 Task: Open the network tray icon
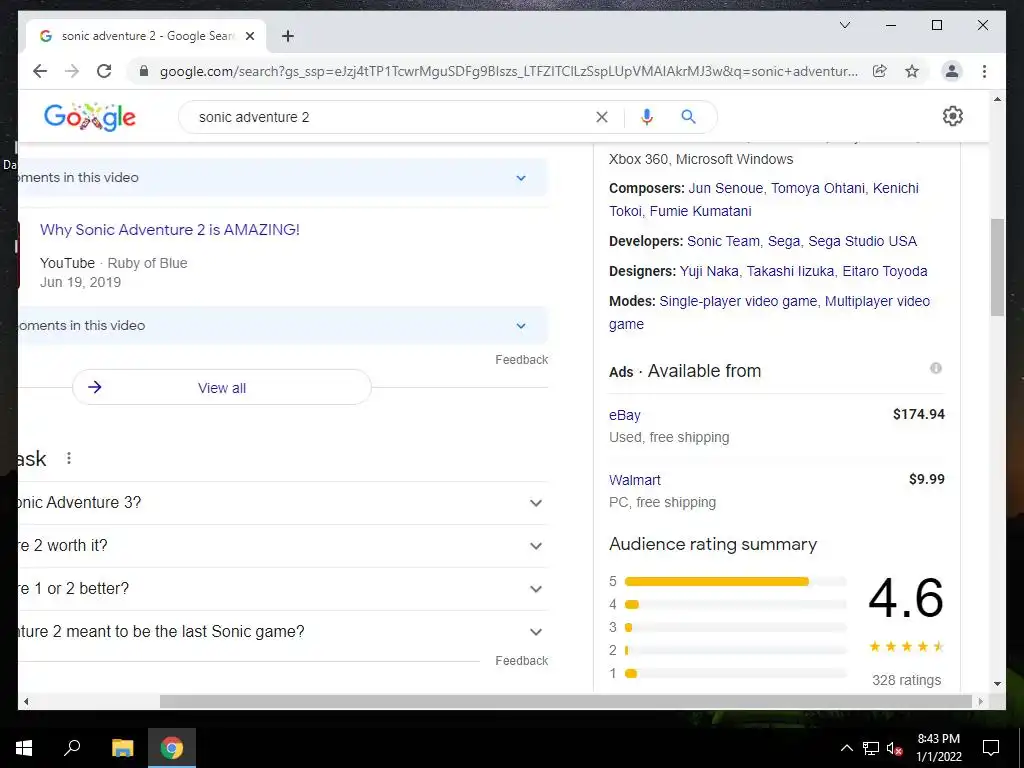click(871, 748)
